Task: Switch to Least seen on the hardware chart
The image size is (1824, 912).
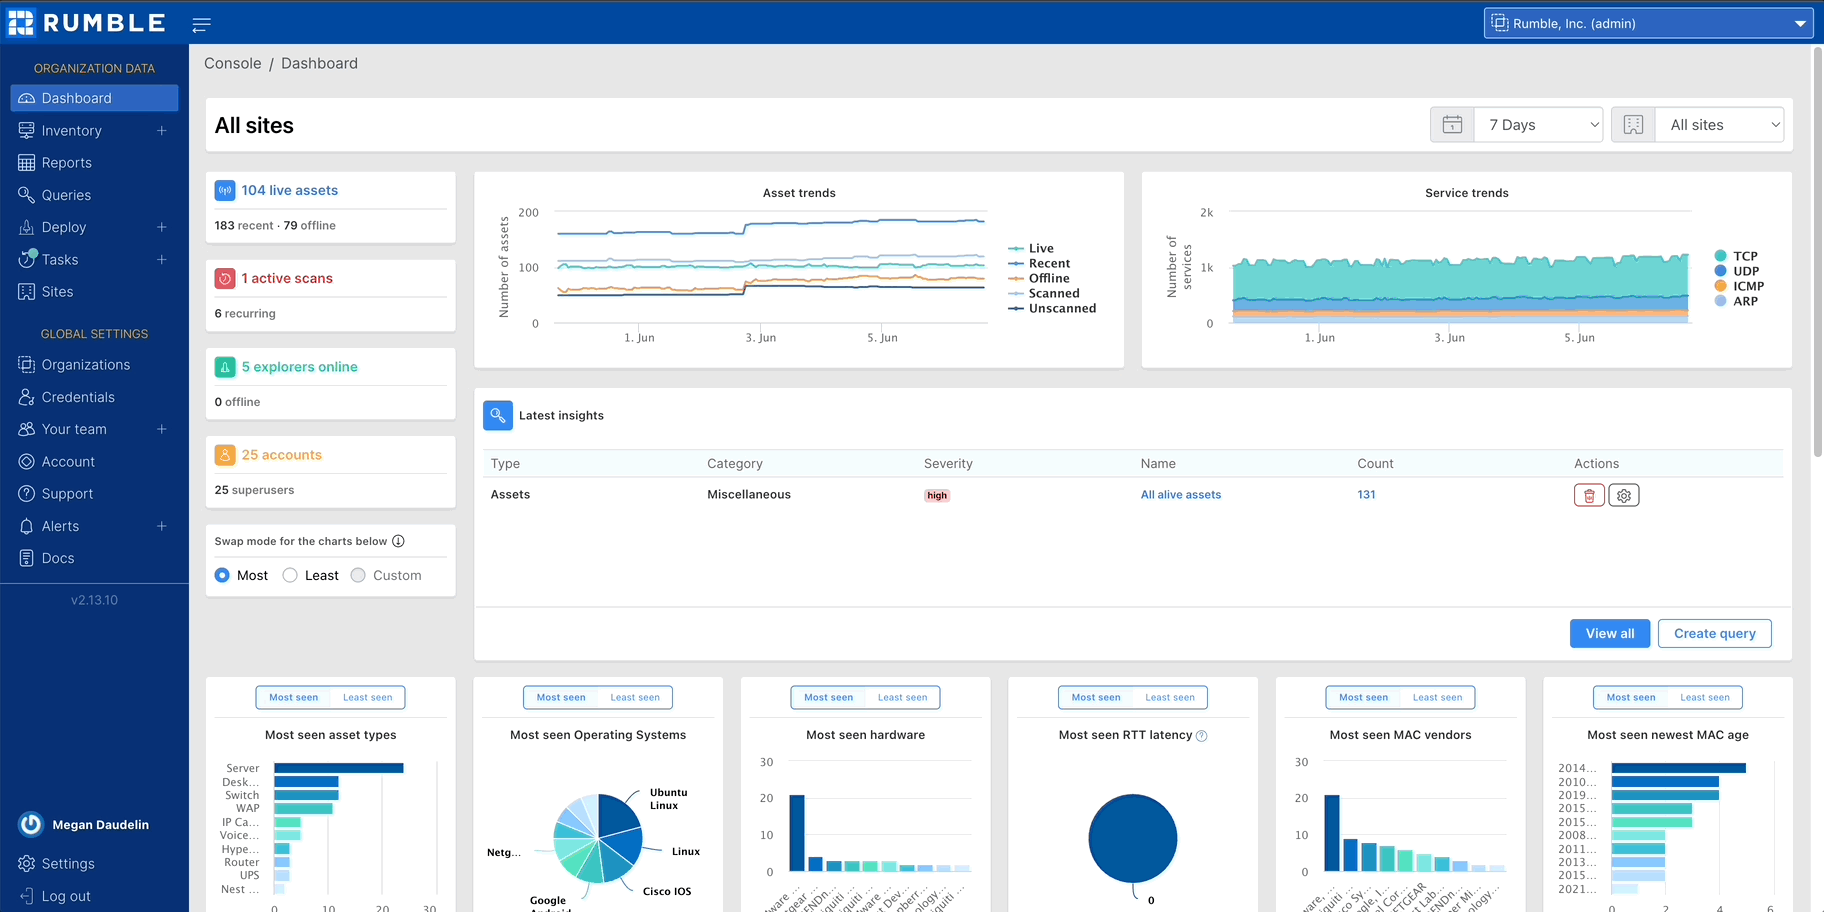Action: click(x=903, y=697)
